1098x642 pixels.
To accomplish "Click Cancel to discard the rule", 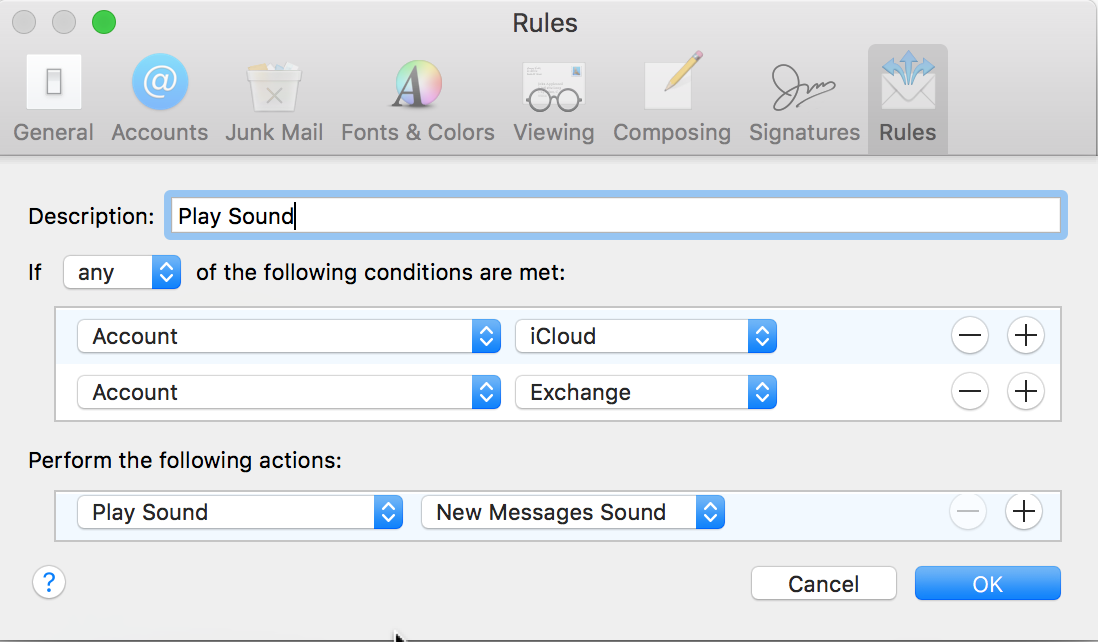I will tap(824, 584).
